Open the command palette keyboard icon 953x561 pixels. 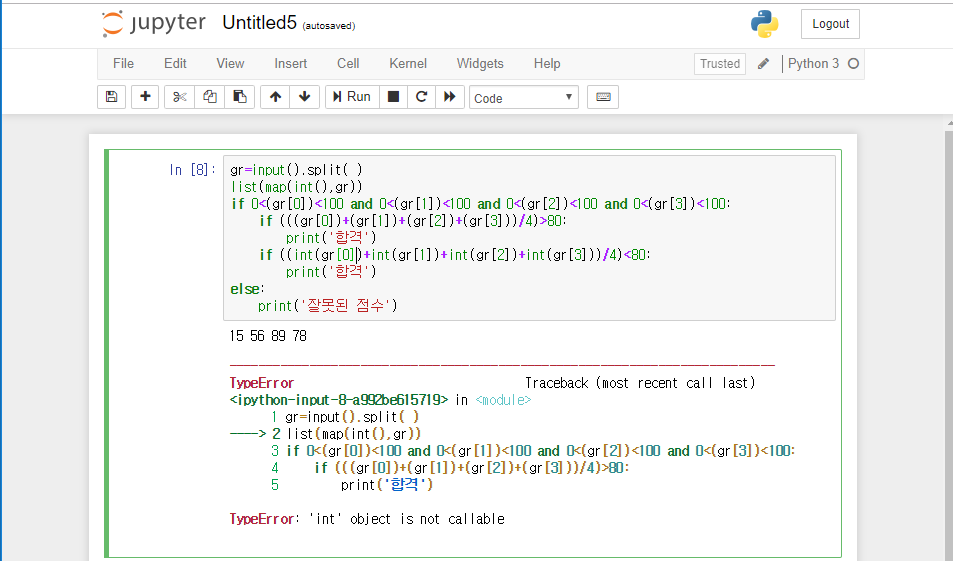tap(603, 97)
